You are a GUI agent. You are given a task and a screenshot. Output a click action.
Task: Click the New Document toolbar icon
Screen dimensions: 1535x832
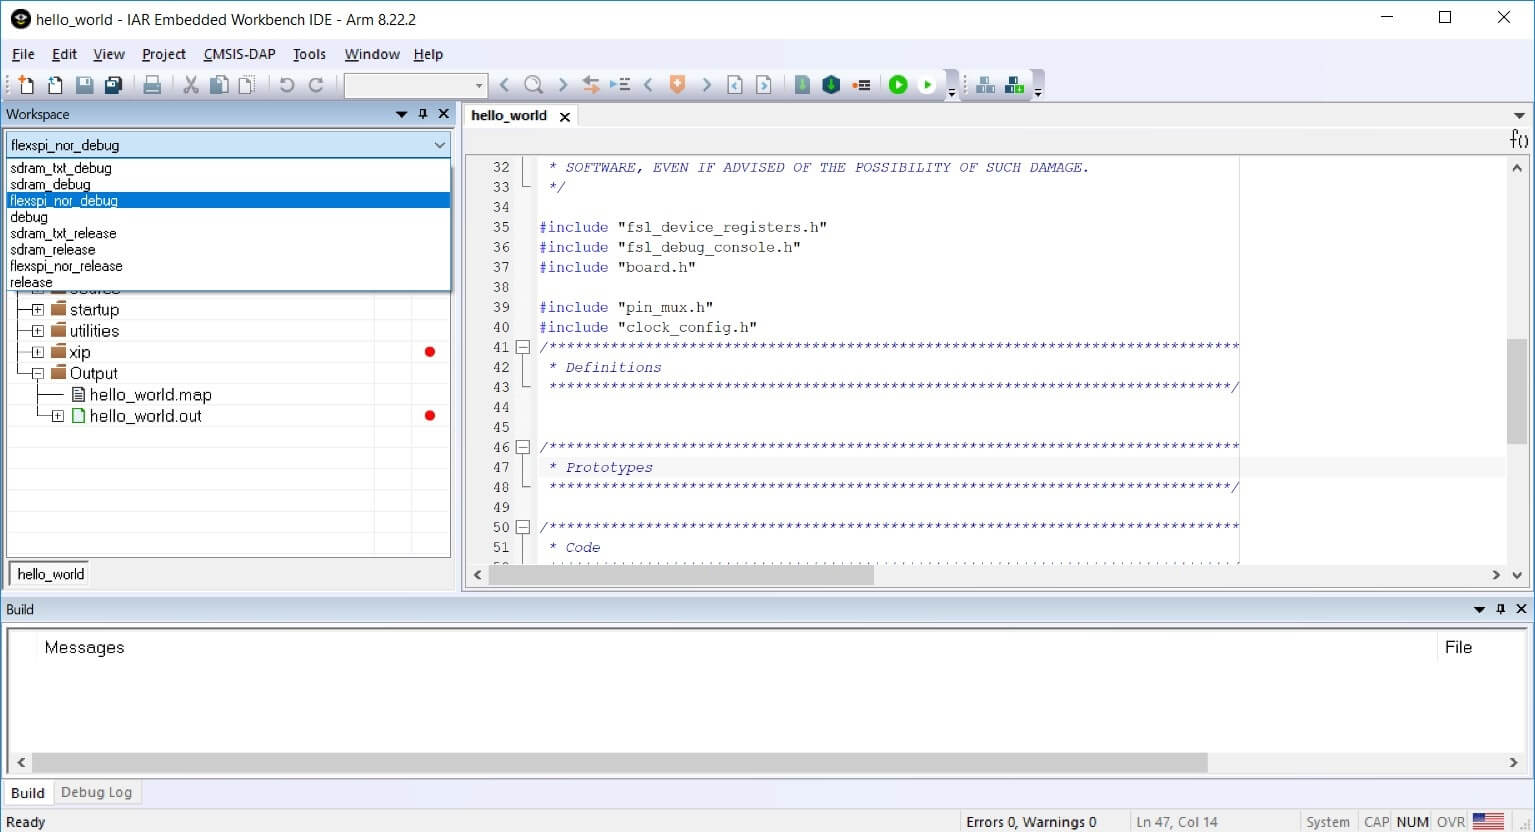[x=26, y=85]
